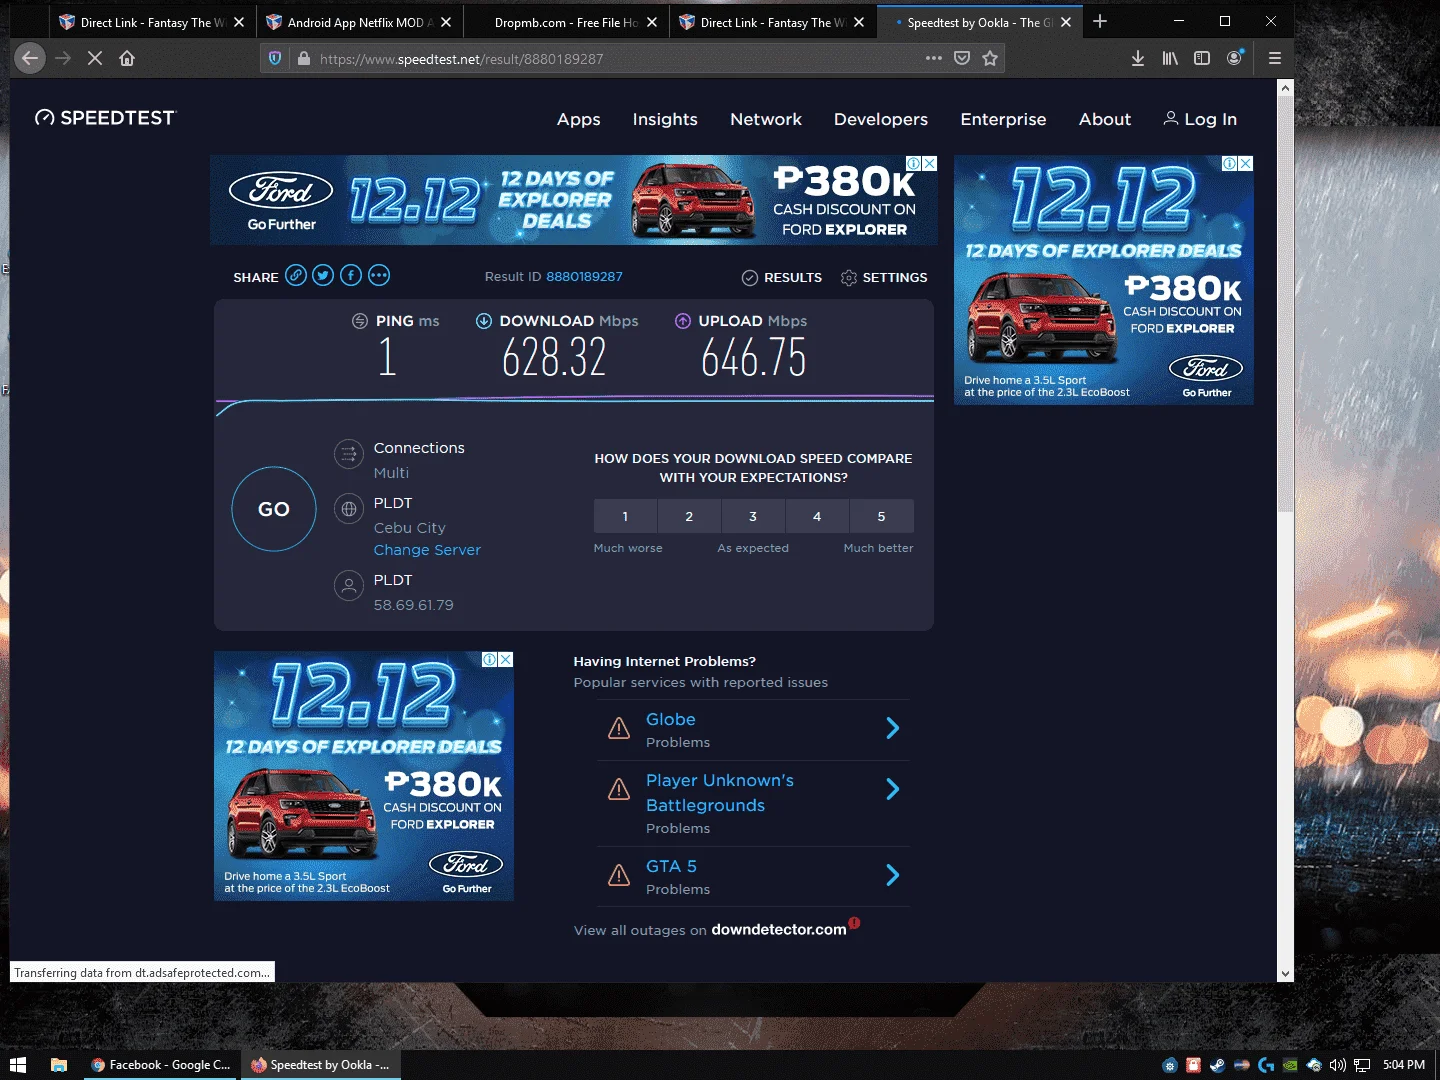Open a new browser tab
This screenshot has width=1440, height=1080.
[x=1100, y=21]
